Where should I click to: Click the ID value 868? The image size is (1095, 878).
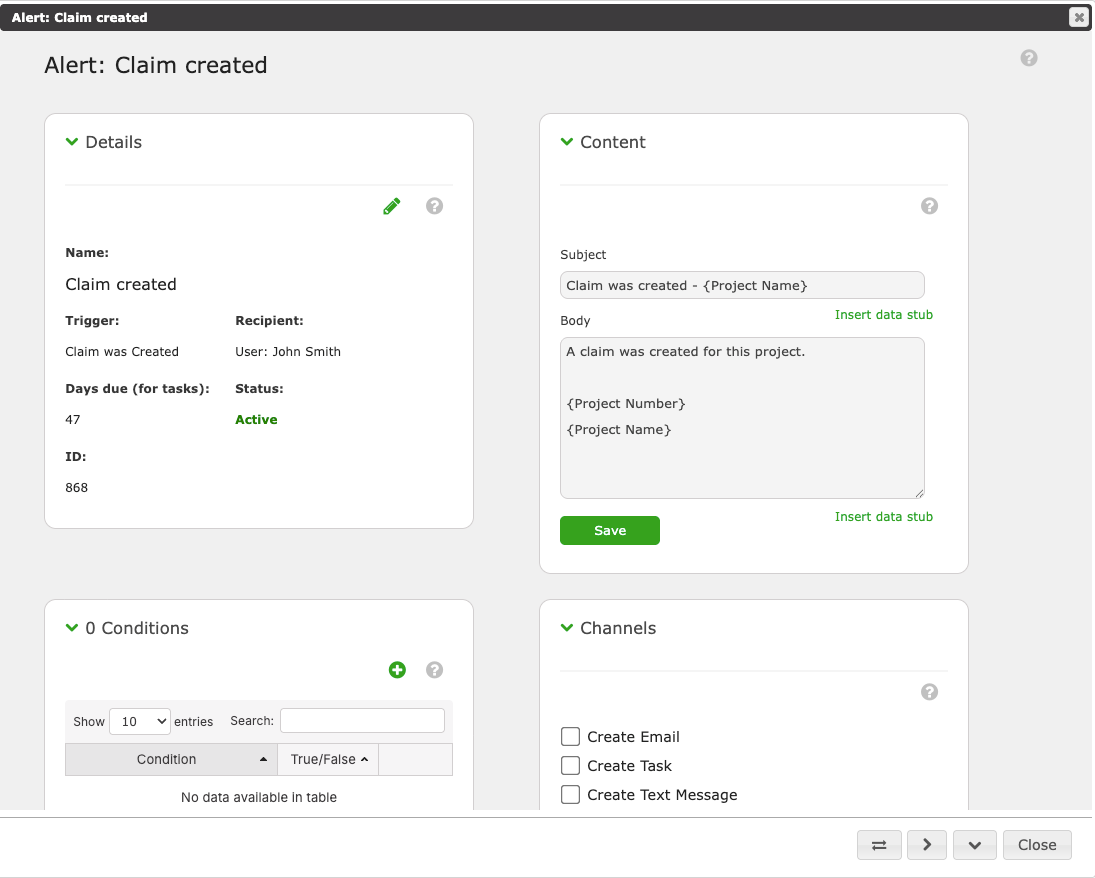pos(77,488)
